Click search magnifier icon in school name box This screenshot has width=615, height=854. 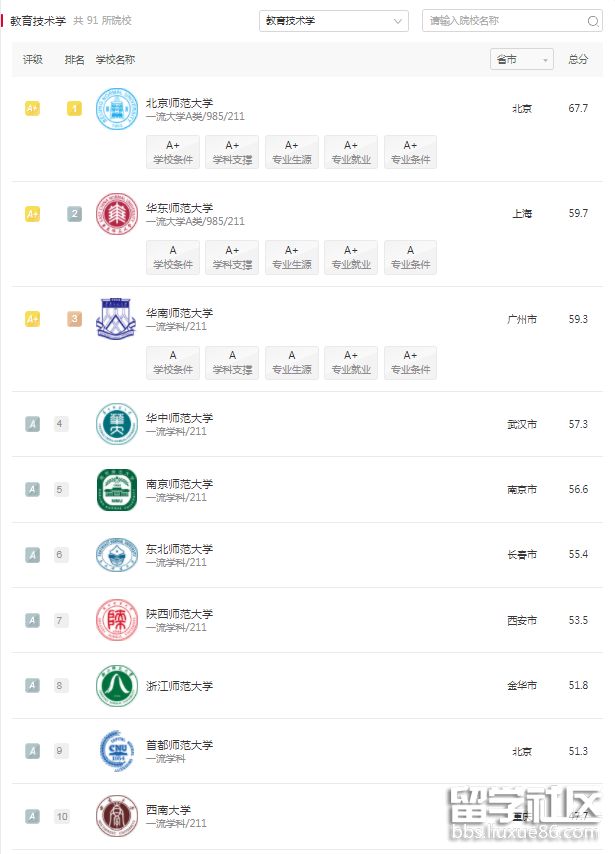pos(592,21)
